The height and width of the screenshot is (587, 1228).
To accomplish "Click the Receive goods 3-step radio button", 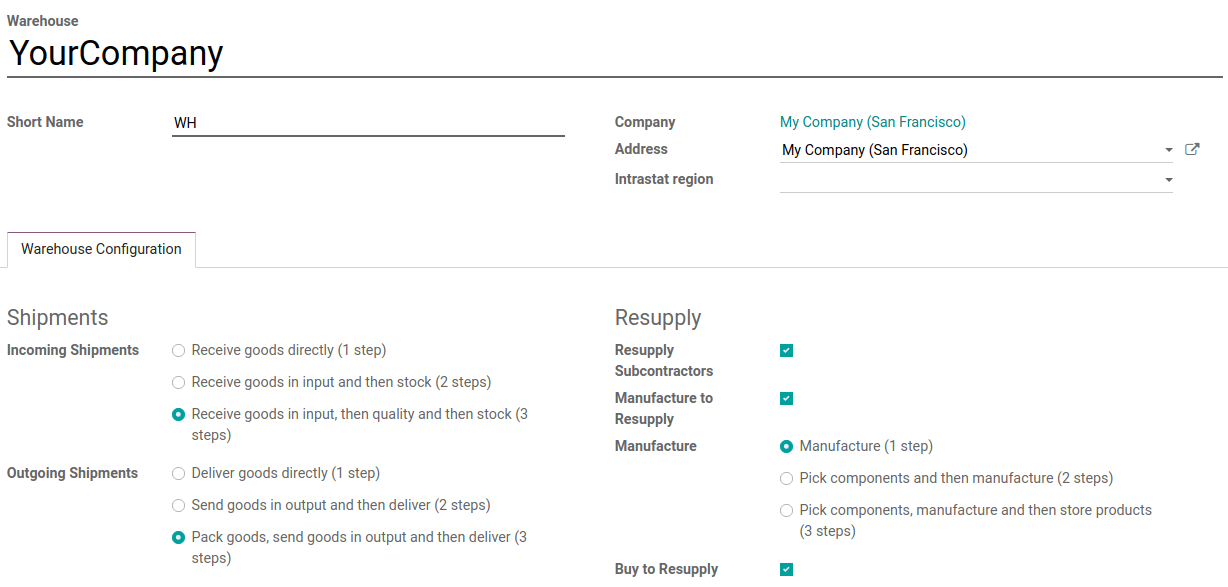I will [x=178, y=414].
